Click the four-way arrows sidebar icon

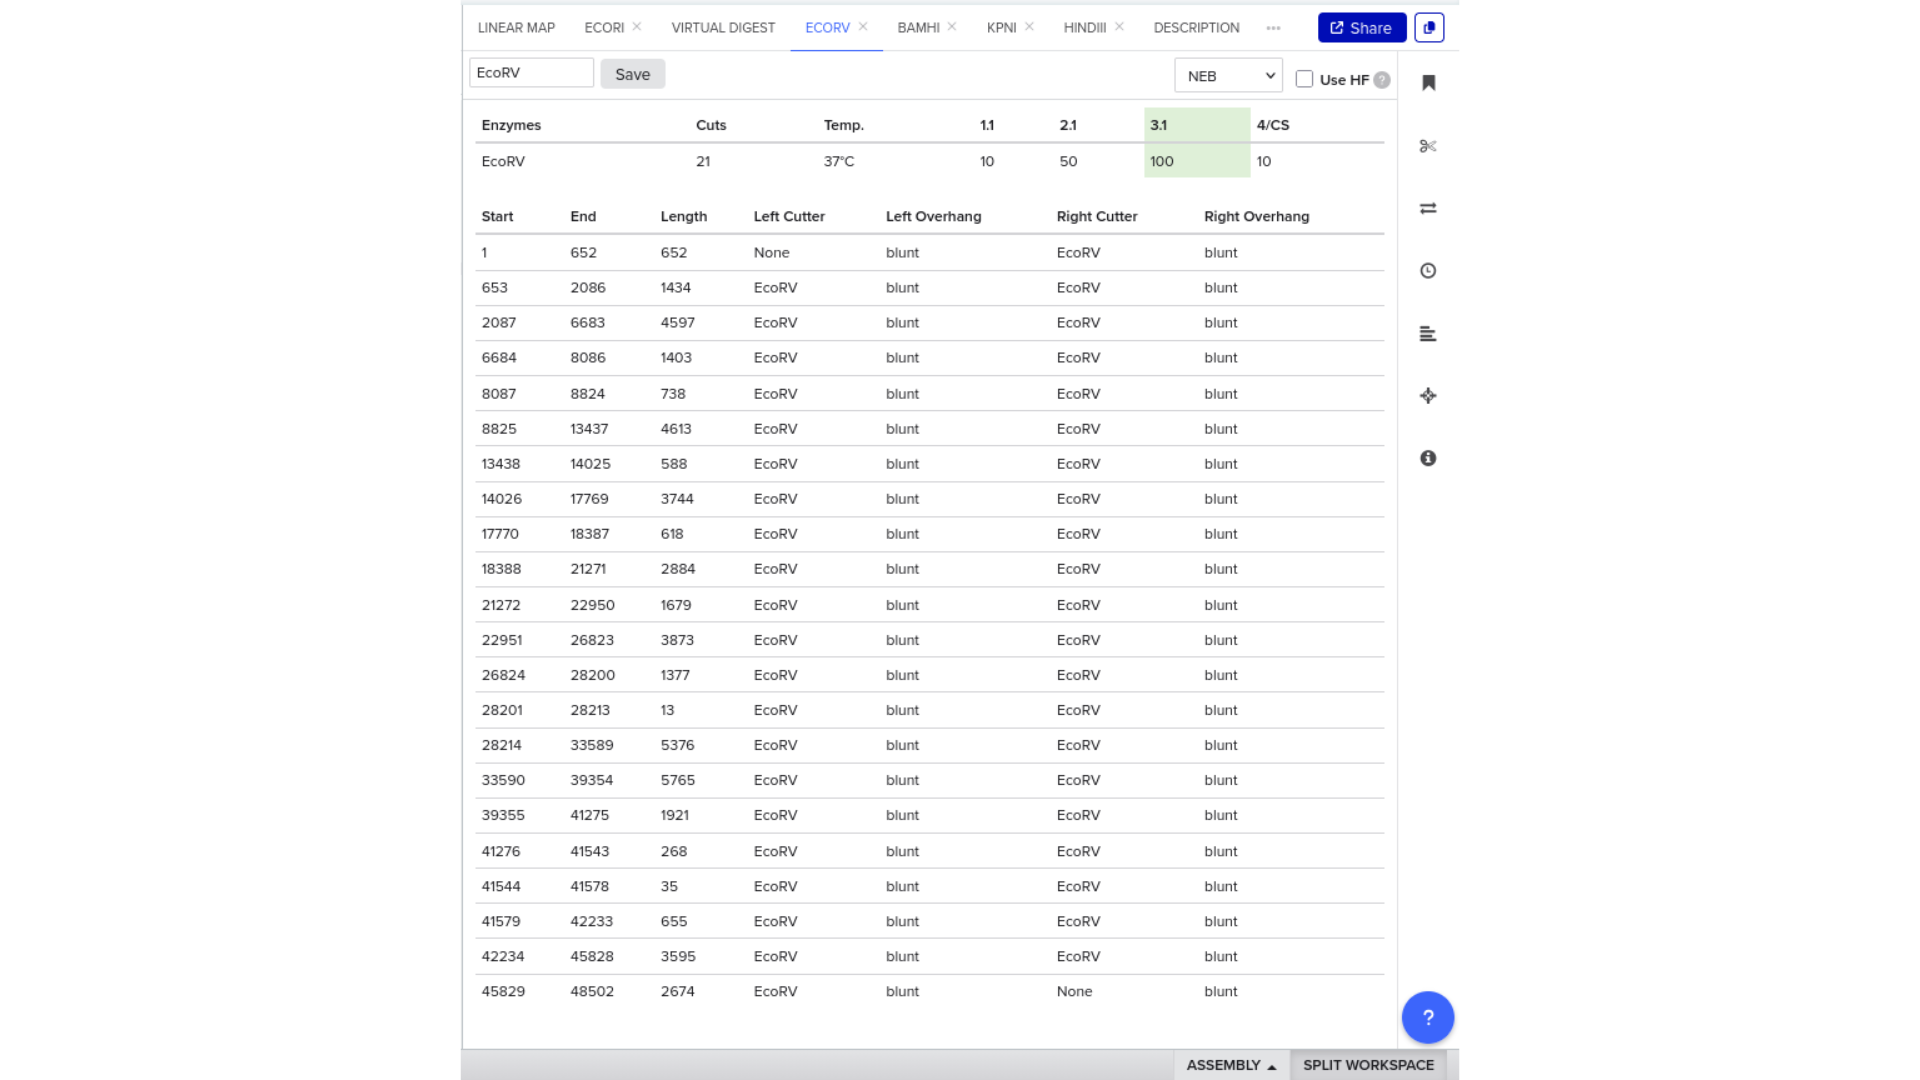(1428, 396)
